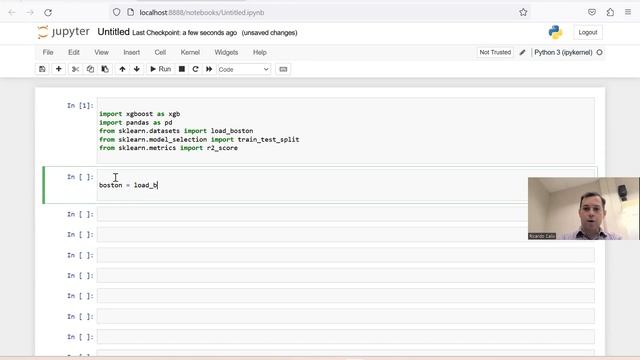Open the Edit menu
Screen dimensions: 640x360
pyautogui.click(x=74, y=52)
